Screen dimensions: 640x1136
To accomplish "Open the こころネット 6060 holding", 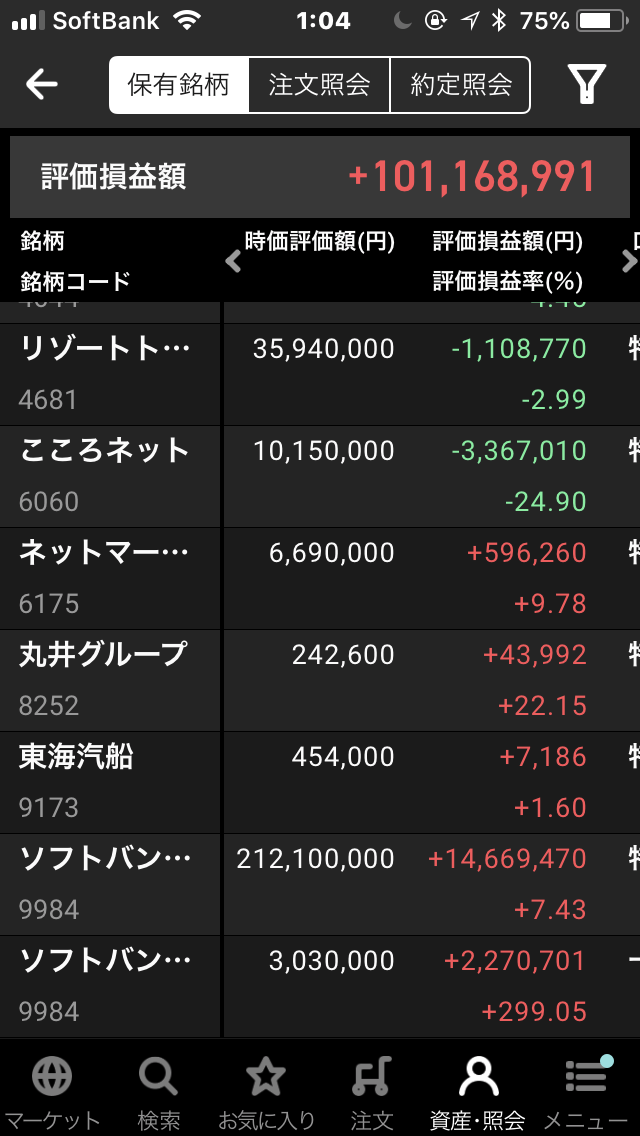I will point(320,477).
